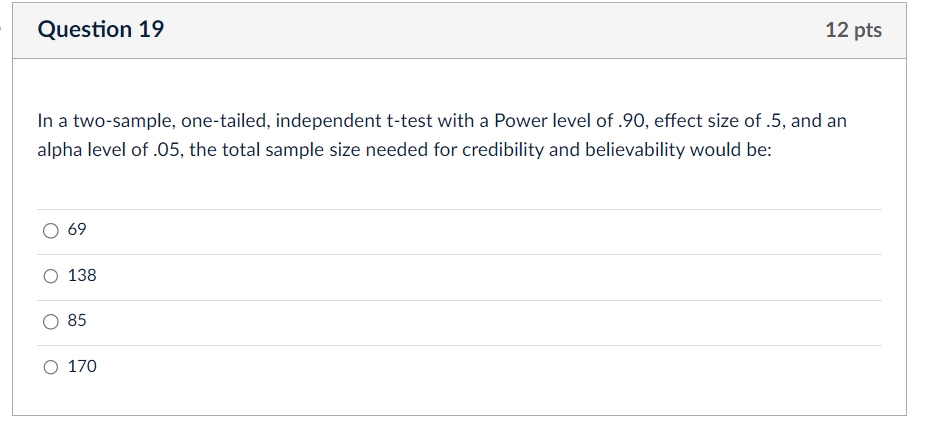927x421 pixels.
Task: Mark the 170 option radio button
Action: (x=51, y=367)
